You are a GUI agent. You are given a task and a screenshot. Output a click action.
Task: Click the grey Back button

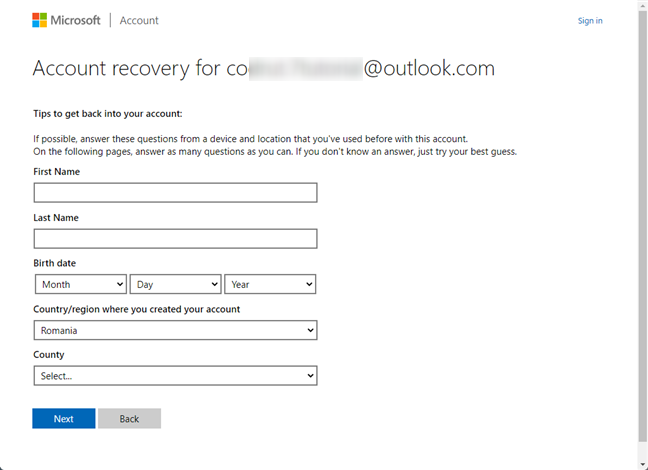pyautogui.click(x=129, y=418)
